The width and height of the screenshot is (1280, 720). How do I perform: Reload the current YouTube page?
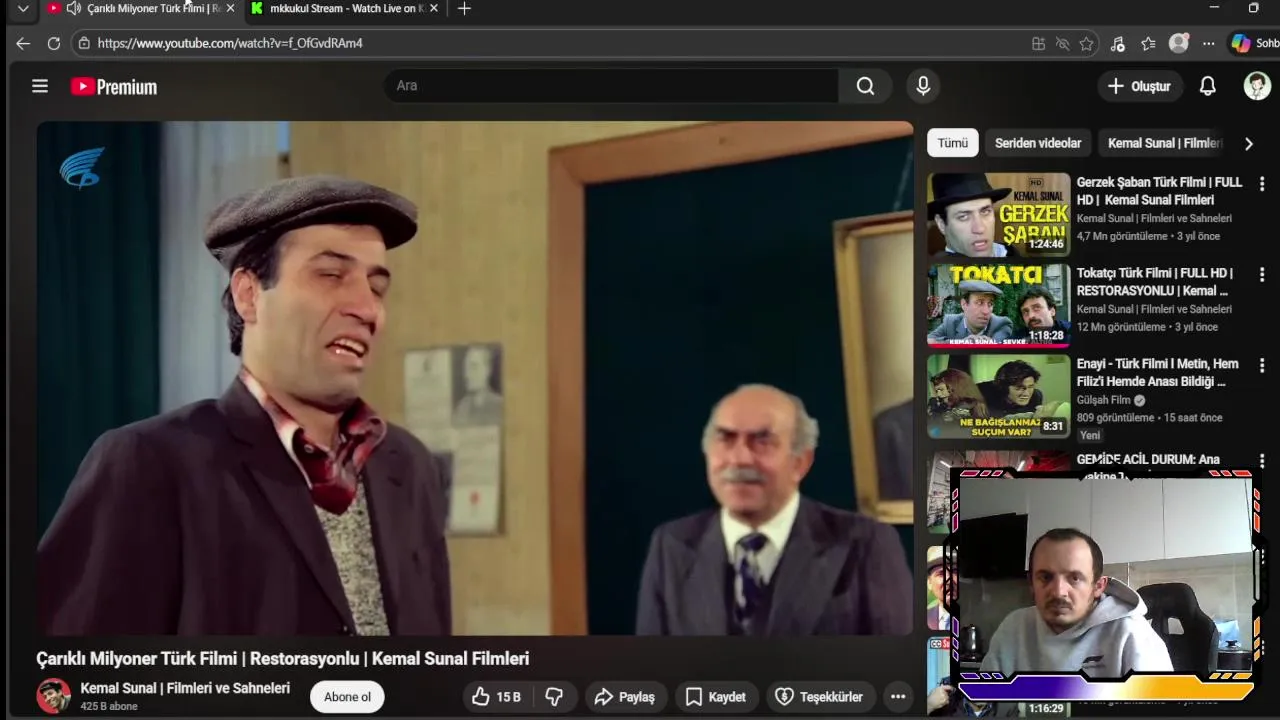click(54, 43)
